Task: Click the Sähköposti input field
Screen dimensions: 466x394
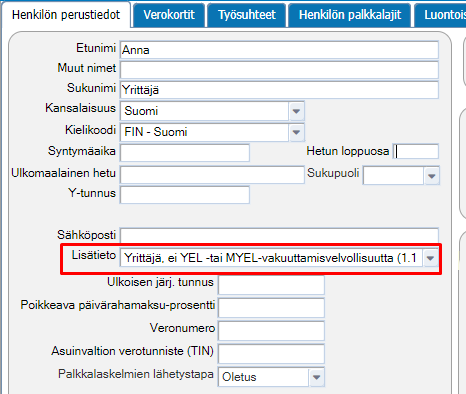Action: point(279,235)
